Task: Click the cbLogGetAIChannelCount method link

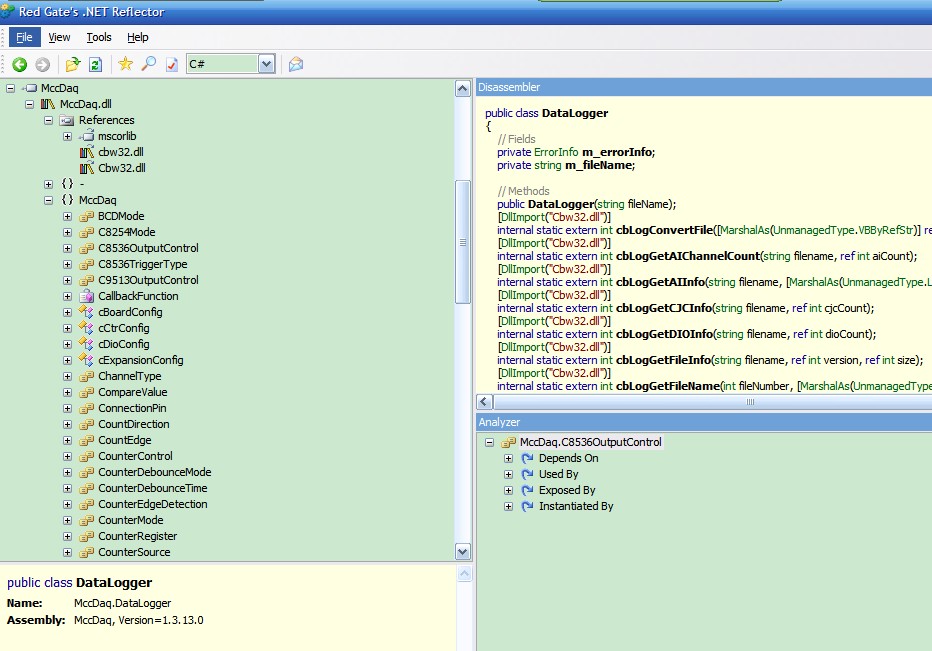Action: pyautogui.click(x=688, y=256)
